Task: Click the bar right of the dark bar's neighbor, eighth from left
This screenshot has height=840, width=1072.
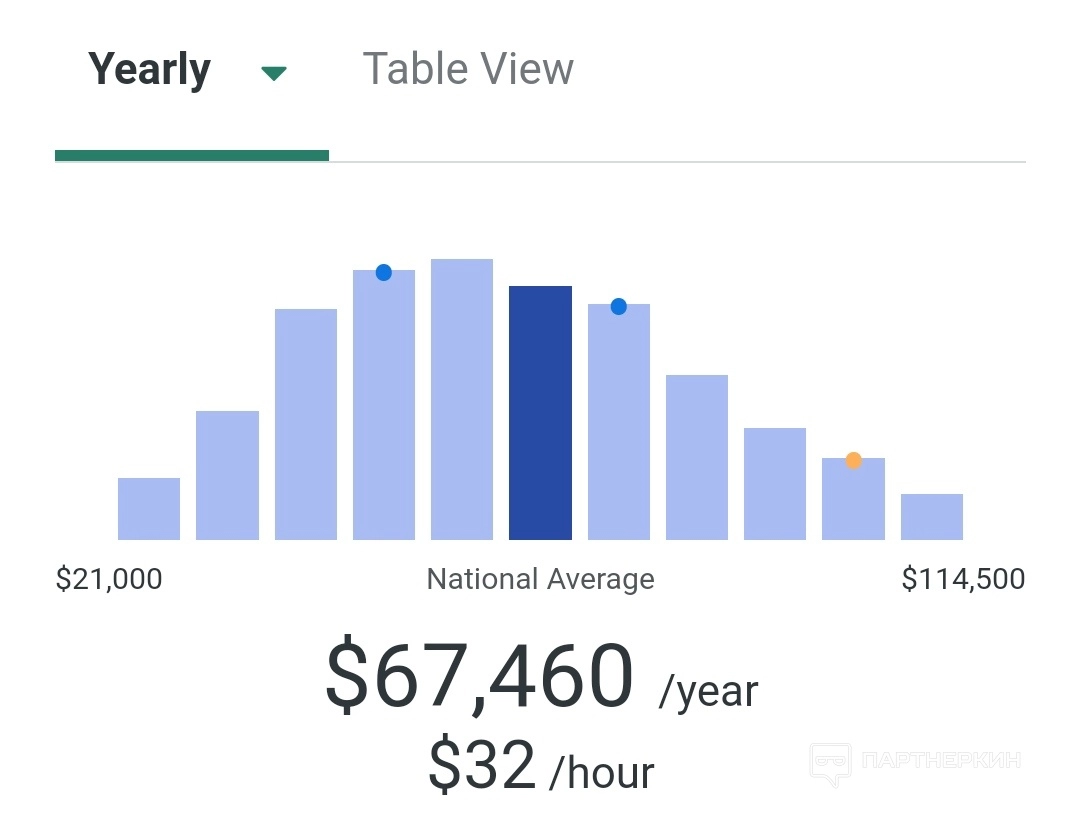Action: (x=697, y=457)
